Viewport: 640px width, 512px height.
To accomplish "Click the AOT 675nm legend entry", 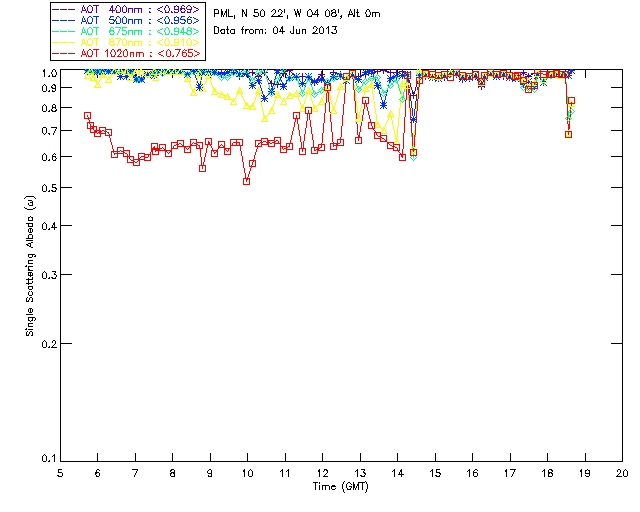I will coord(128,31).
